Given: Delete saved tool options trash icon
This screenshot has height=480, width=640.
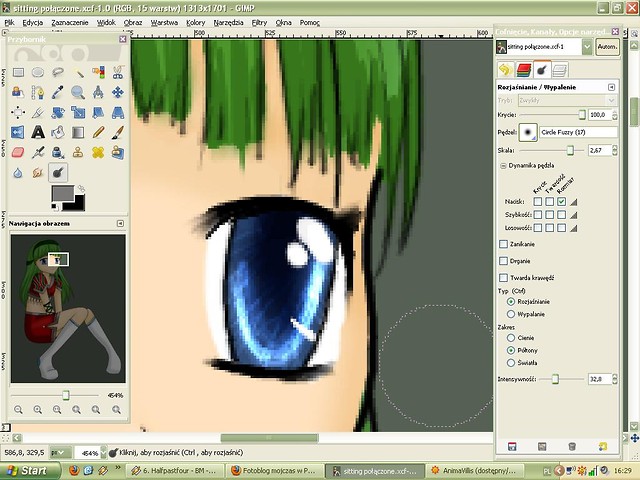Looking at the screenshot, I should coord(572,447).
